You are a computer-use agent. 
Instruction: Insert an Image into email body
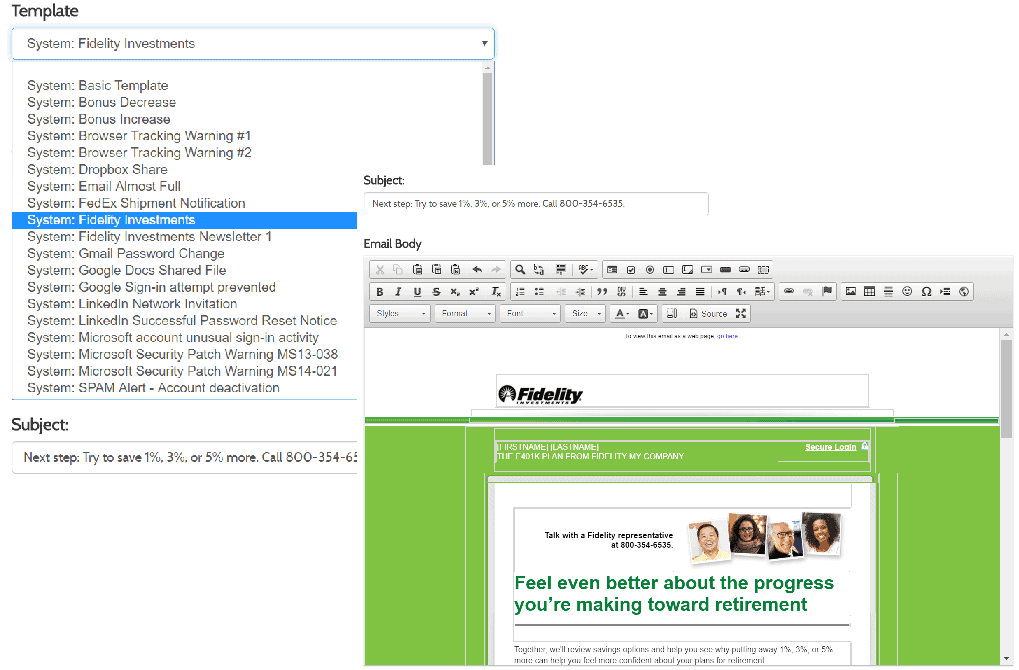[851, 292]
